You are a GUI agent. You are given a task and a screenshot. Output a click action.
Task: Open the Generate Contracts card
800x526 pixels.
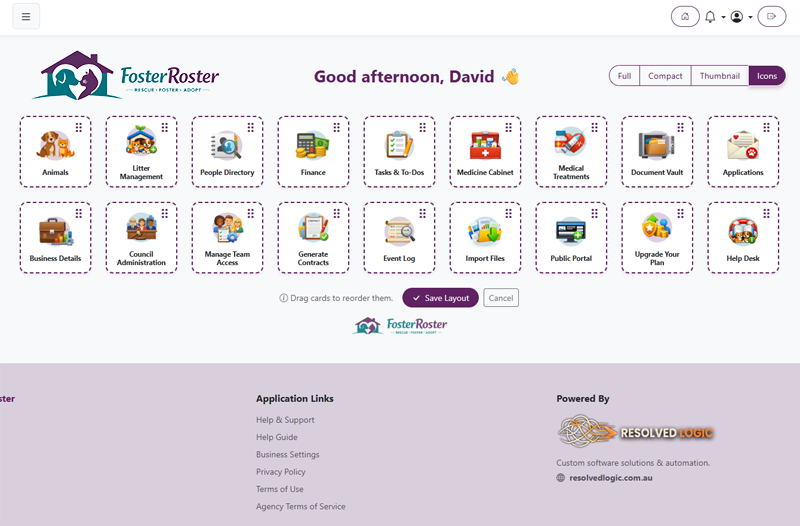[x=313, y=238]
